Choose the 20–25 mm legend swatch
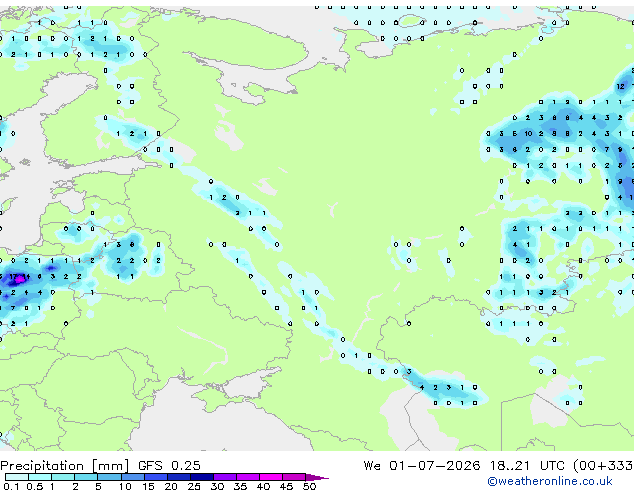Image resolution: width=634 pixels, height=490 pixels. point(178,477)
